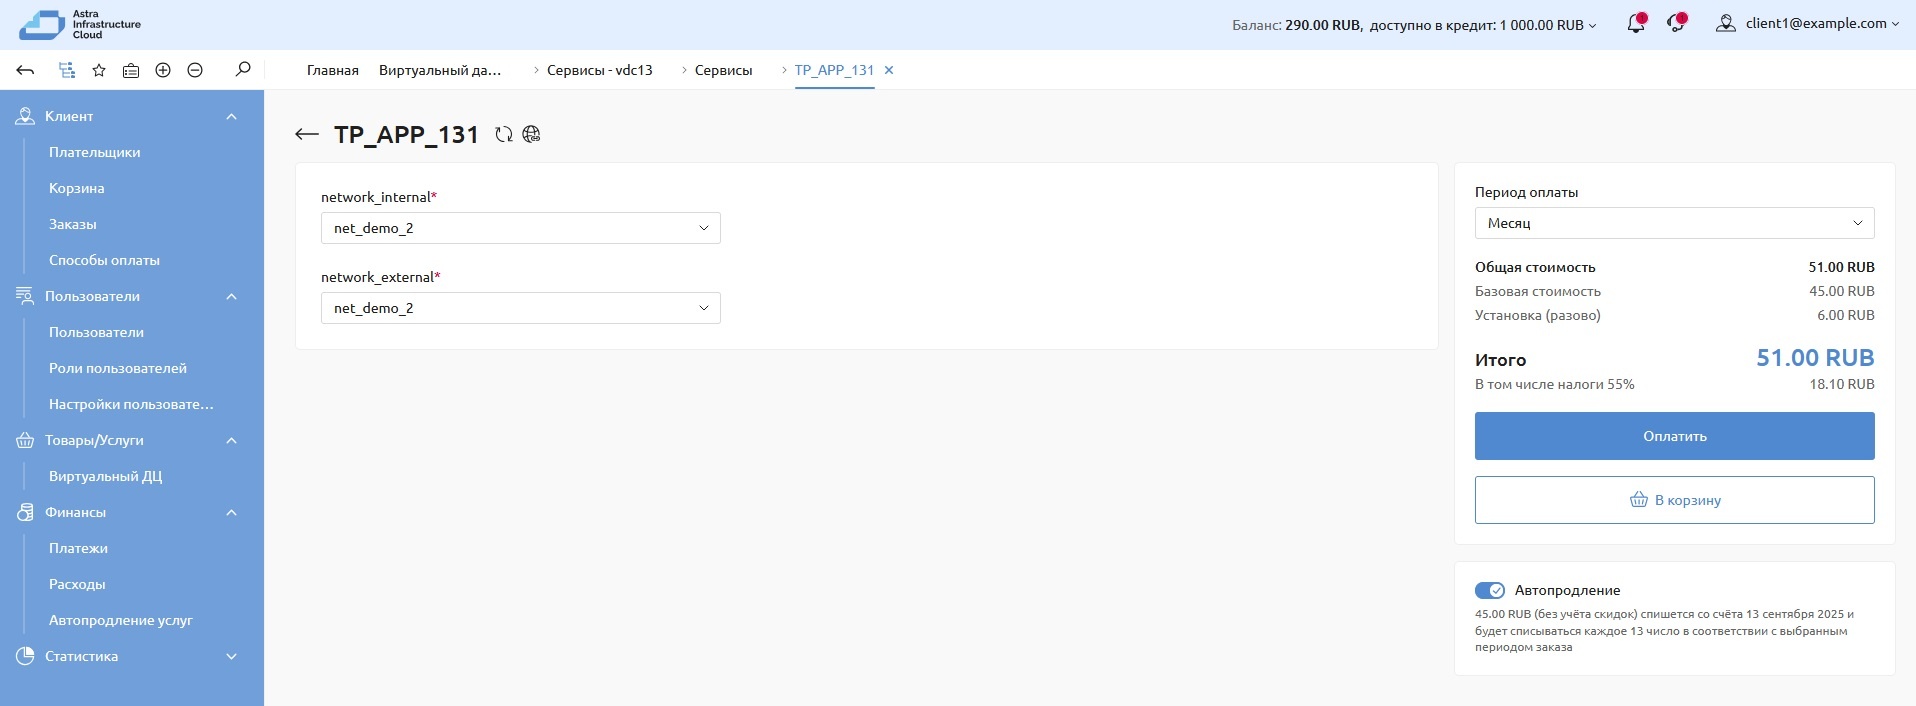Viewport: 1916px width, 706px height.
Task: Click the favorites star icon in toolbar
Action: (x=99, y=70)
